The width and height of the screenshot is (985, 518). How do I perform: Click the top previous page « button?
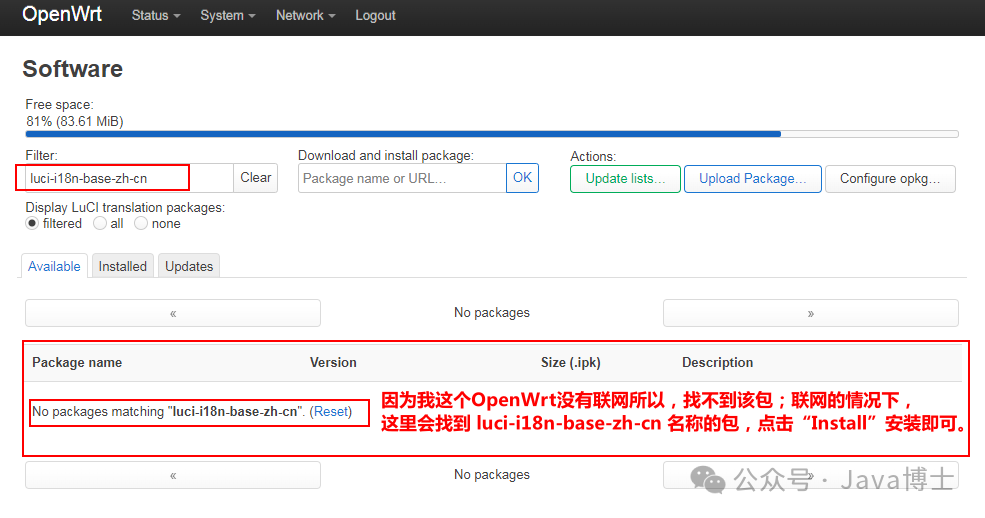coord(173,313)
